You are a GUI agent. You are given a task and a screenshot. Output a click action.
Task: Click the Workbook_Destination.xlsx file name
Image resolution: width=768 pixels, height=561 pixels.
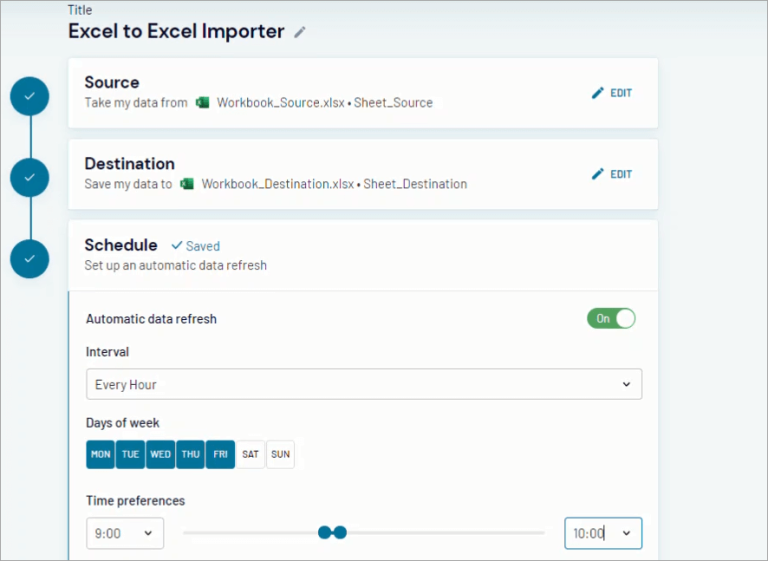tap(278, 184)
